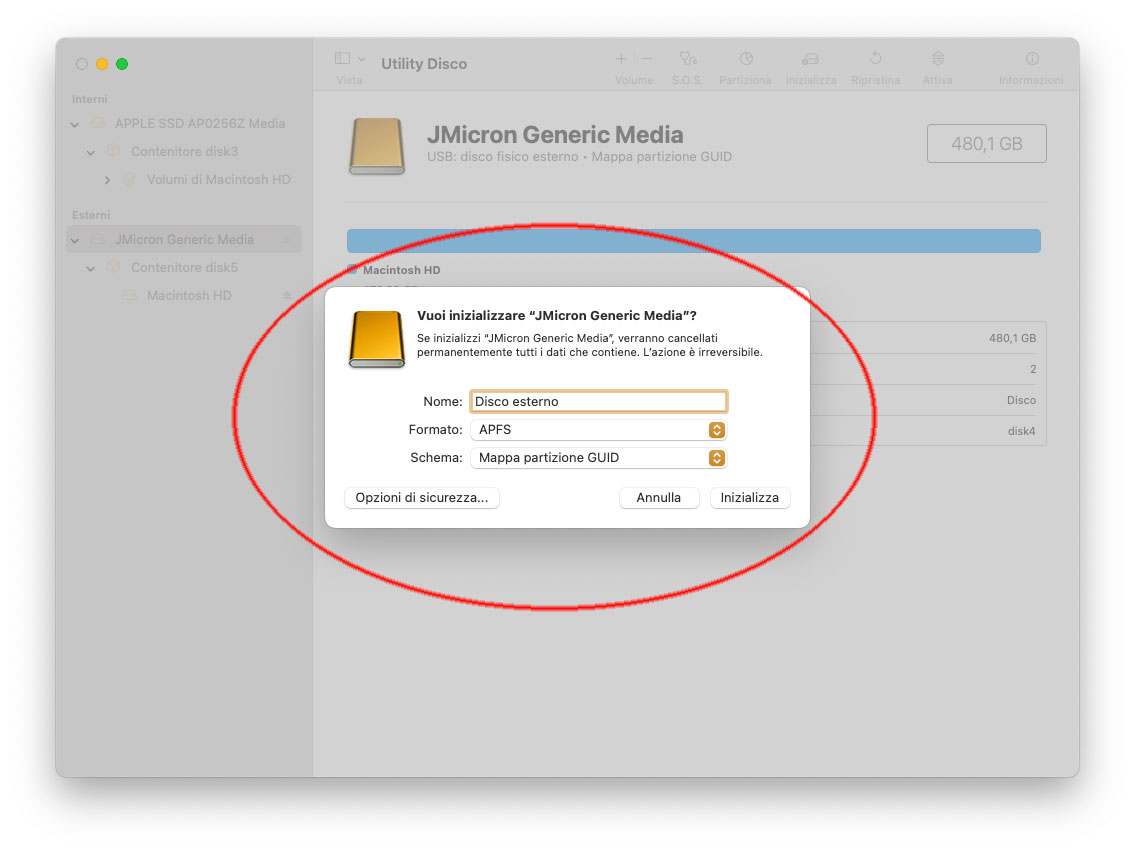Screen dimensions: 1135x851
Task: Click the value 2 in the info table
Action: point(1033,369)
